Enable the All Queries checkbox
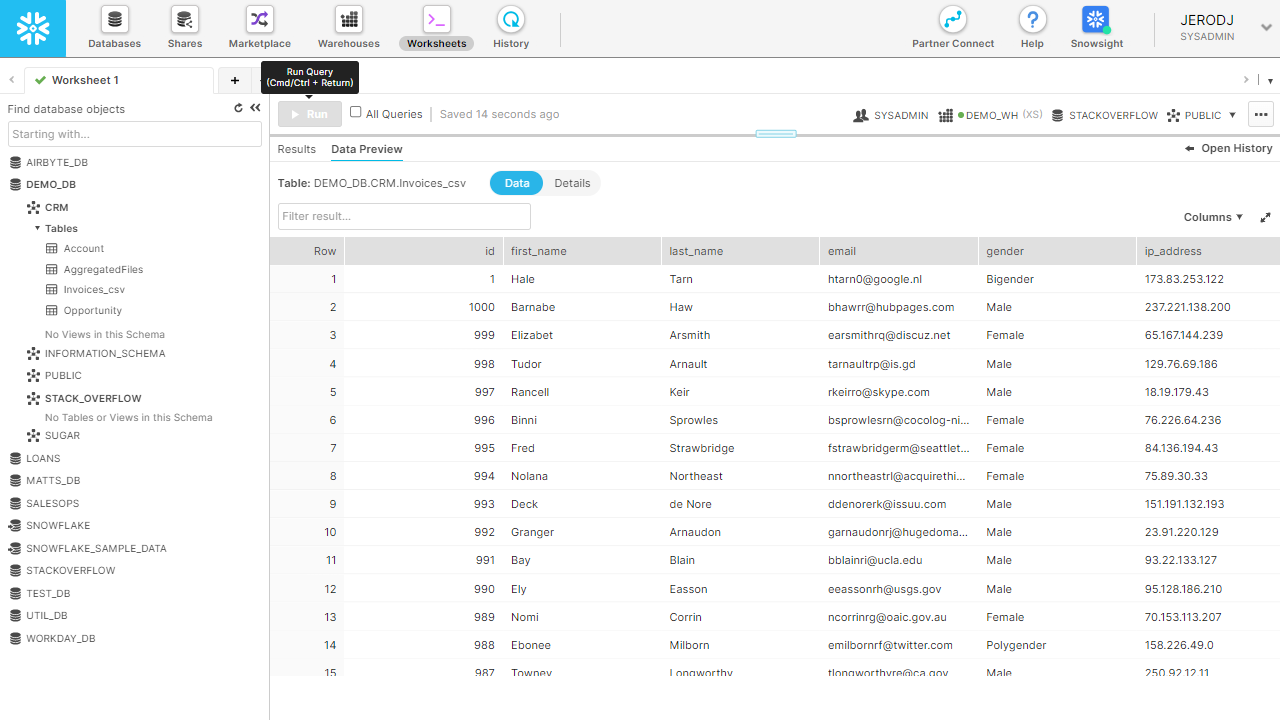 pos(356,113)
